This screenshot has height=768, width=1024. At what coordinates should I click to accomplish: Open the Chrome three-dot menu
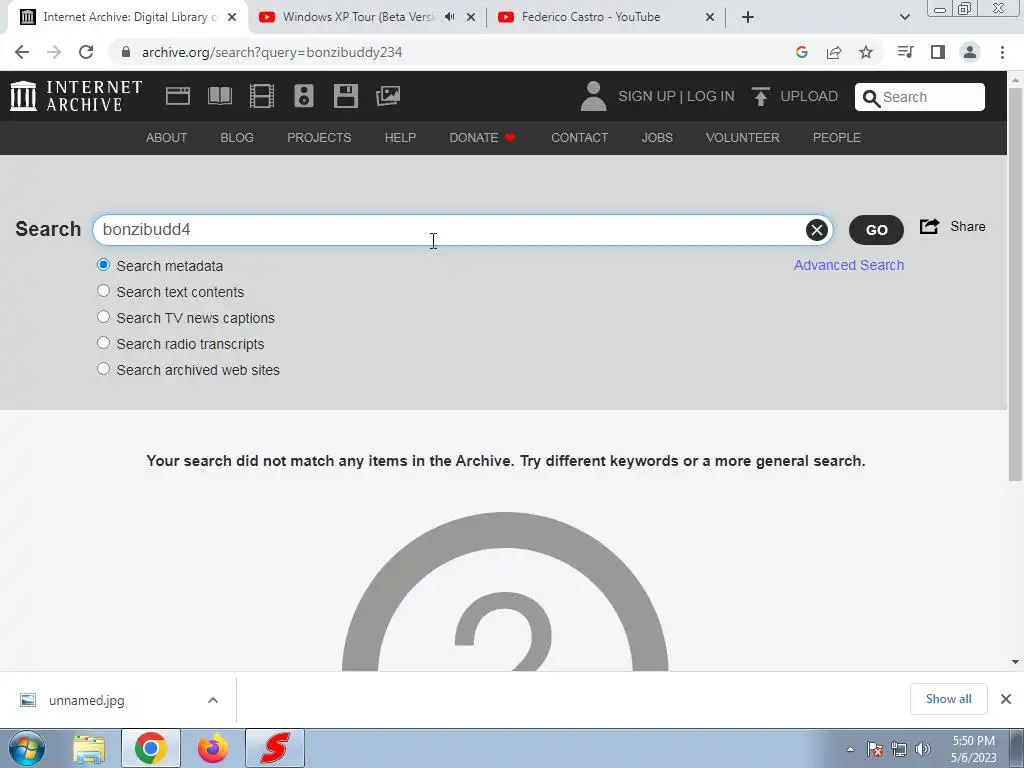point(1002,52)
